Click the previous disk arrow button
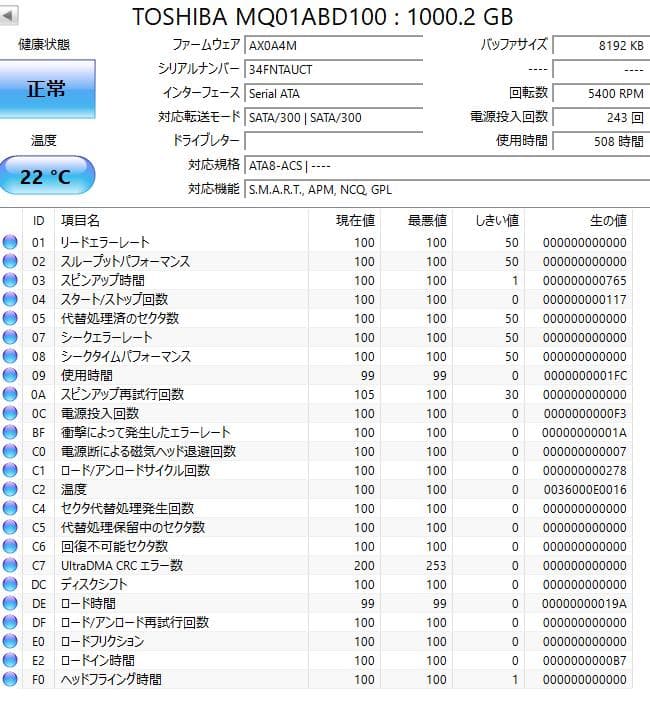650x724 pixels. pyautogui.click(x=8, y=15)
